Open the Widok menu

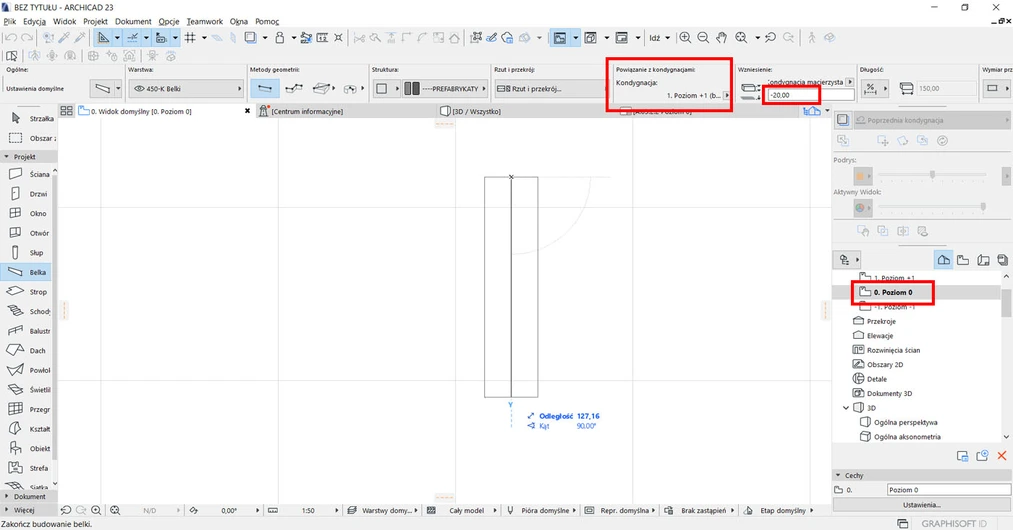pyautogui.click(x=65, y=21)
